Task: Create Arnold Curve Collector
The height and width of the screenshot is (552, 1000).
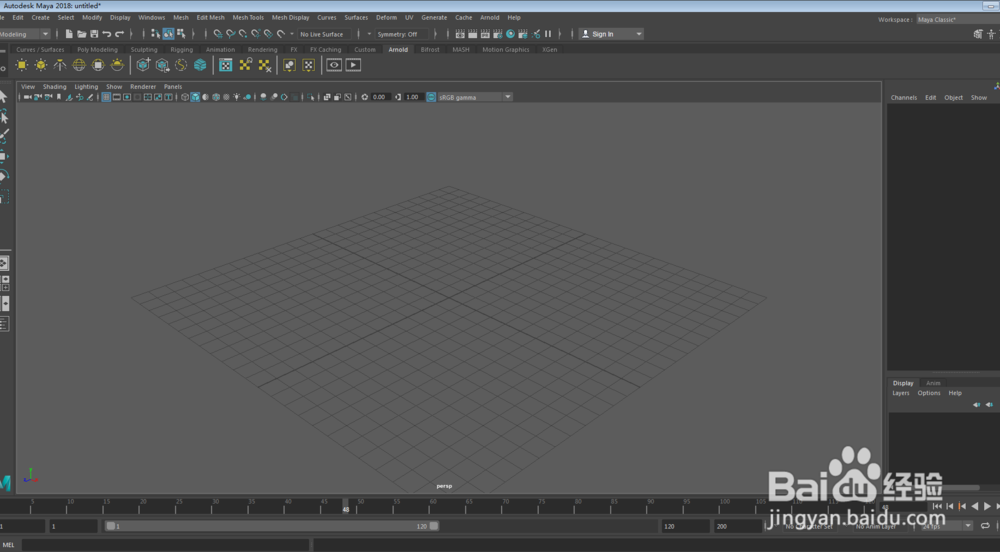Action: (x=182, y=65)
